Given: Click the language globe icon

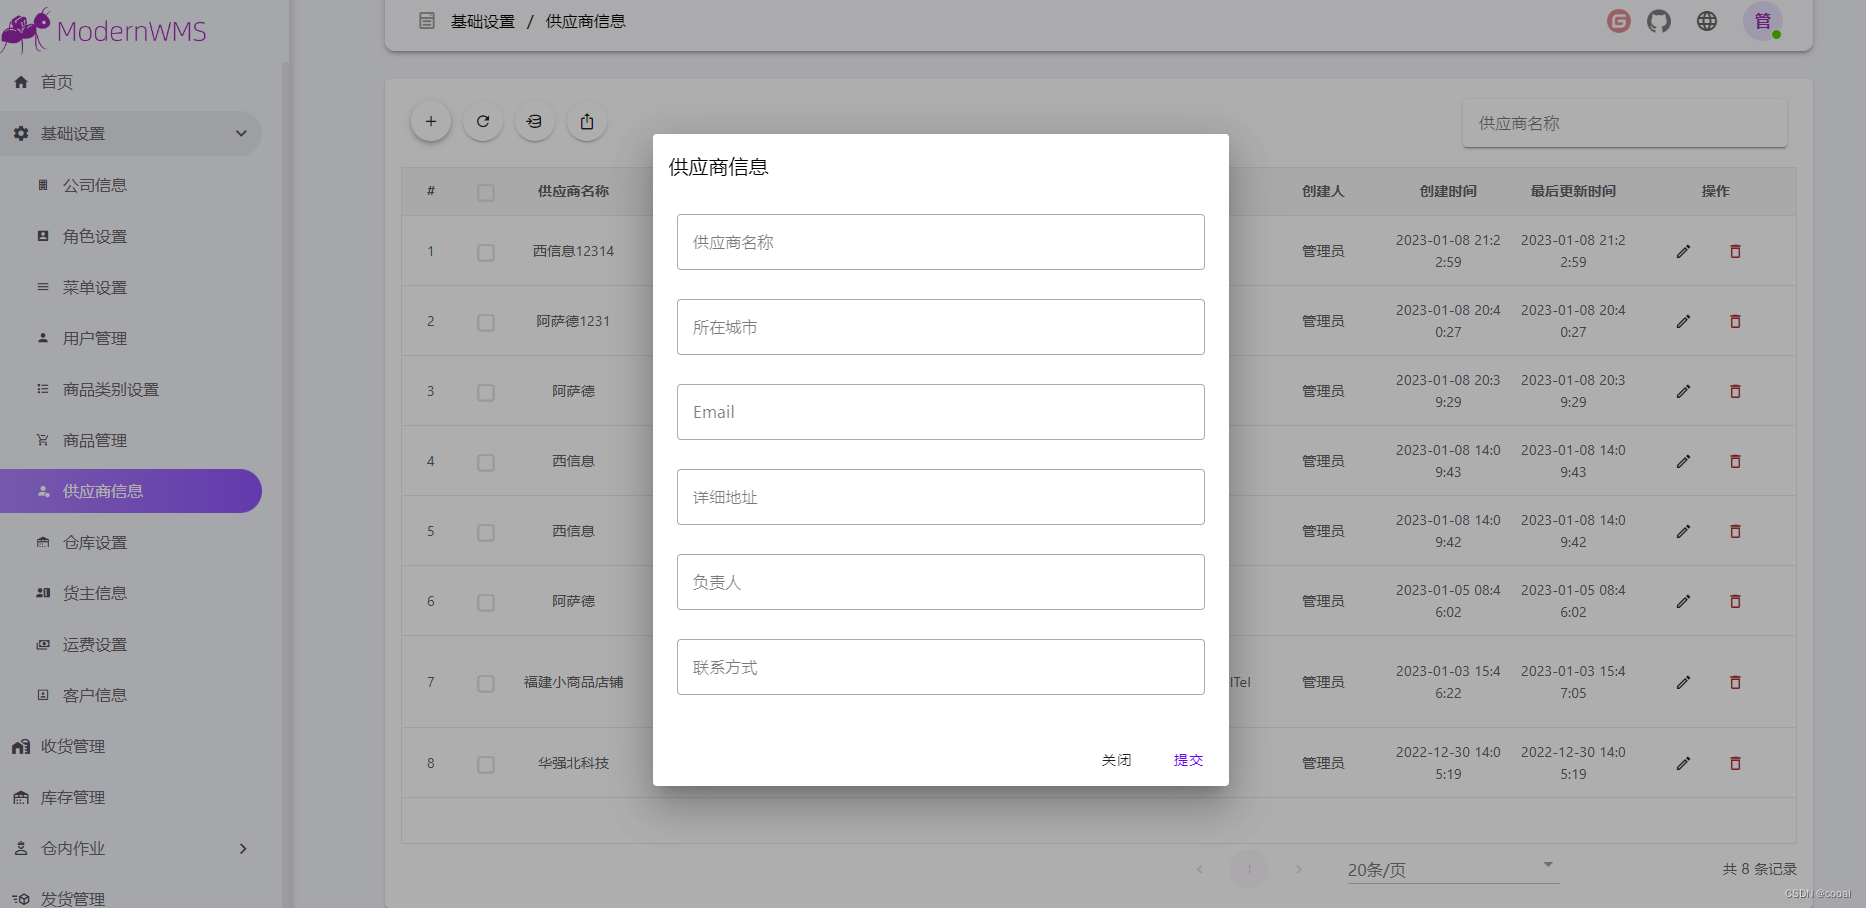Looking at the screenshot, I should [x=1706, y=20].
